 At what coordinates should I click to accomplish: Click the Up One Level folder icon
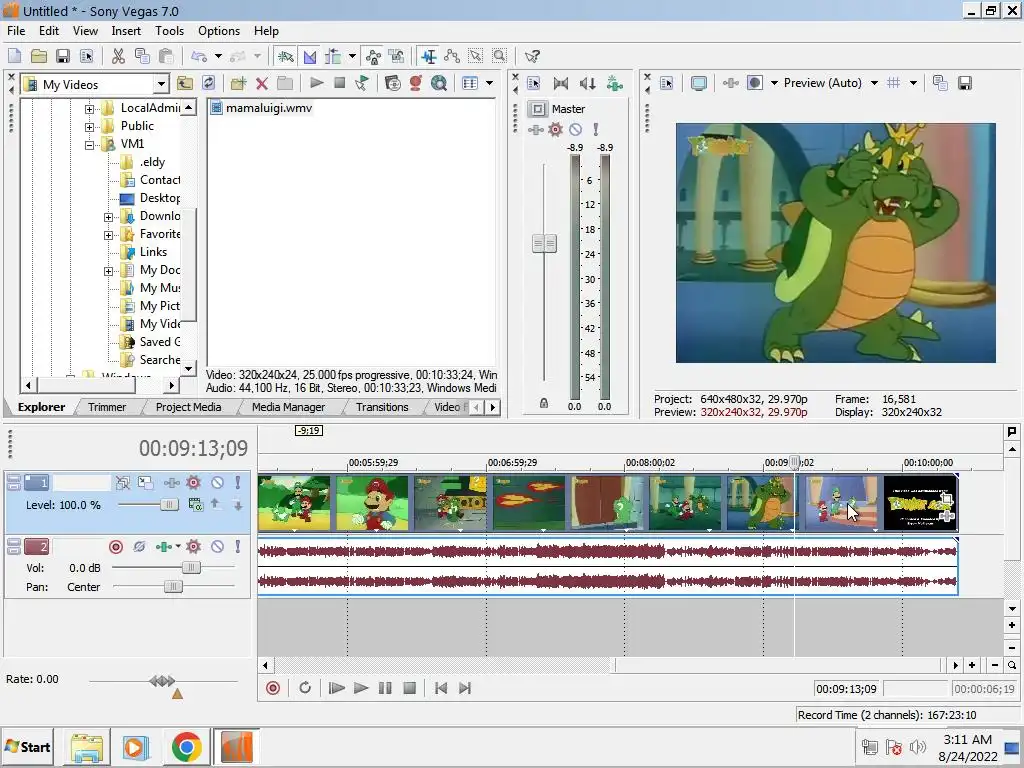(185, 83)
